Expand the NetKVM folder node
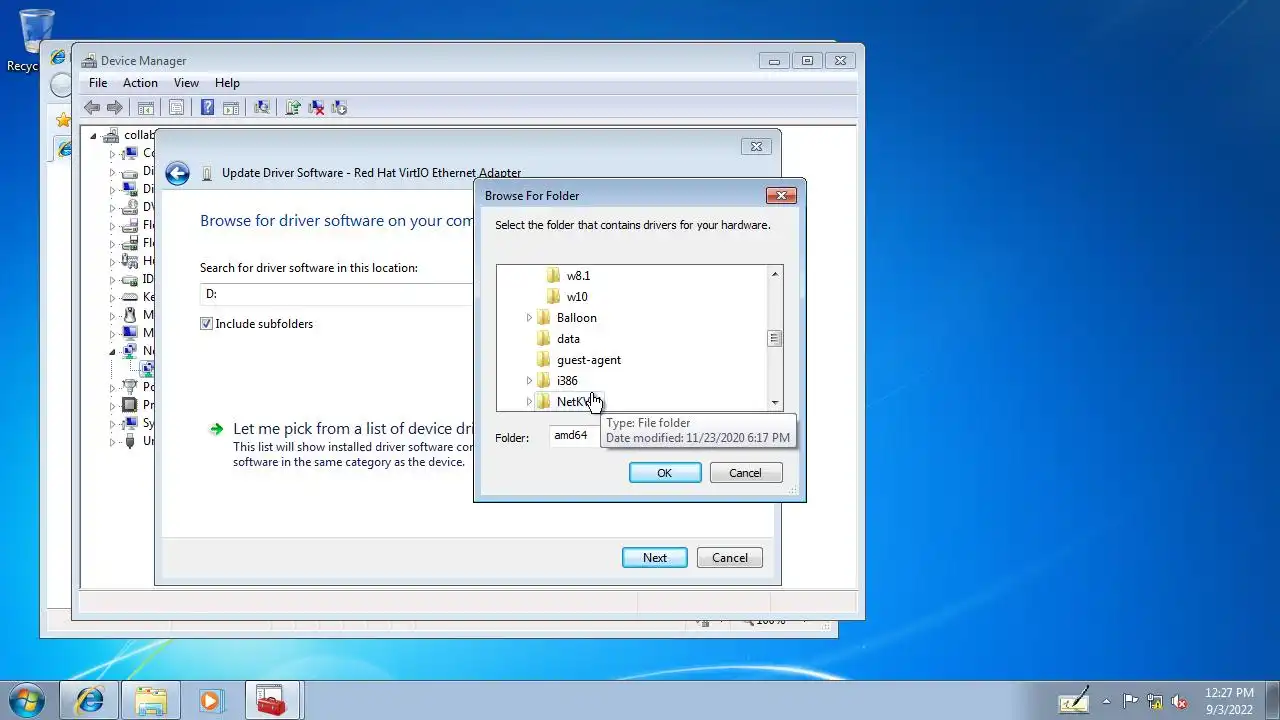Image resolution: width=1280 pixels, height=720 pixels. click(x=529, y=402)
